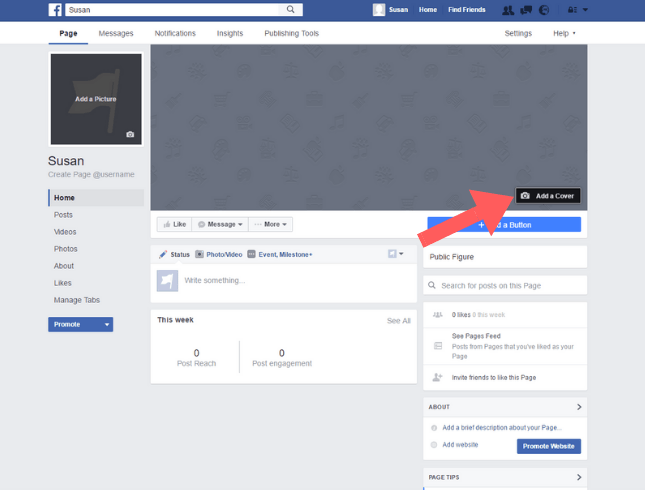The width and height of the screenshot is (645, 490).
Task: Click the camera icon on profile picture
Action: (130, 134)
